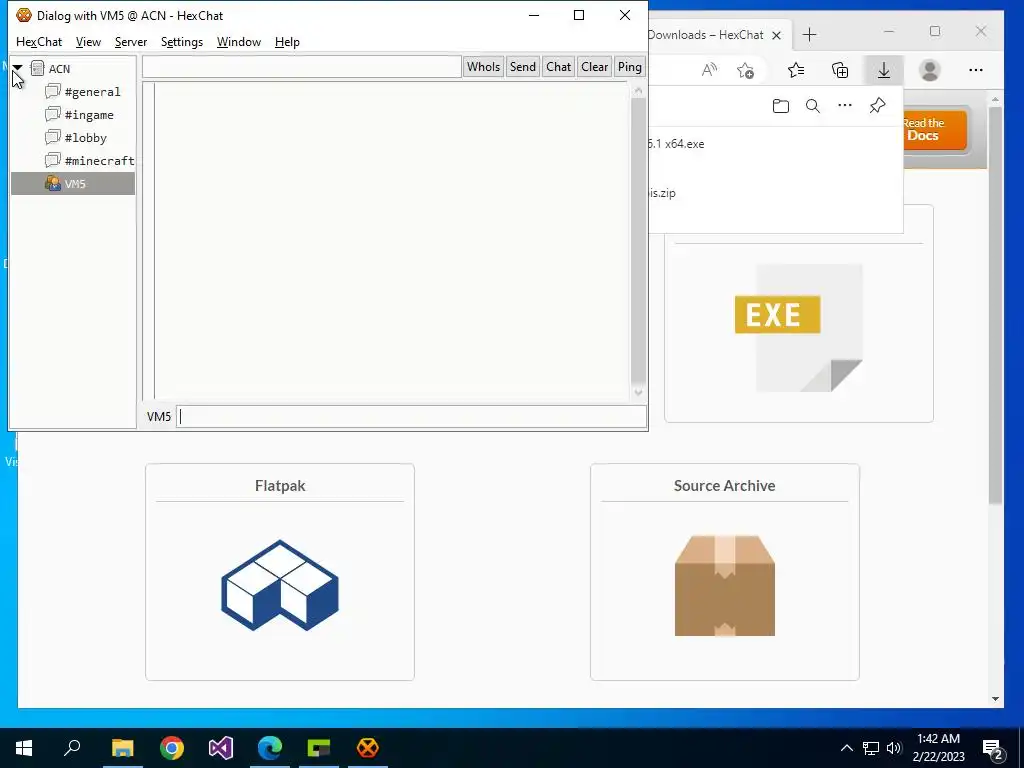Collapse the ACN server tree node

click(18, 68)
